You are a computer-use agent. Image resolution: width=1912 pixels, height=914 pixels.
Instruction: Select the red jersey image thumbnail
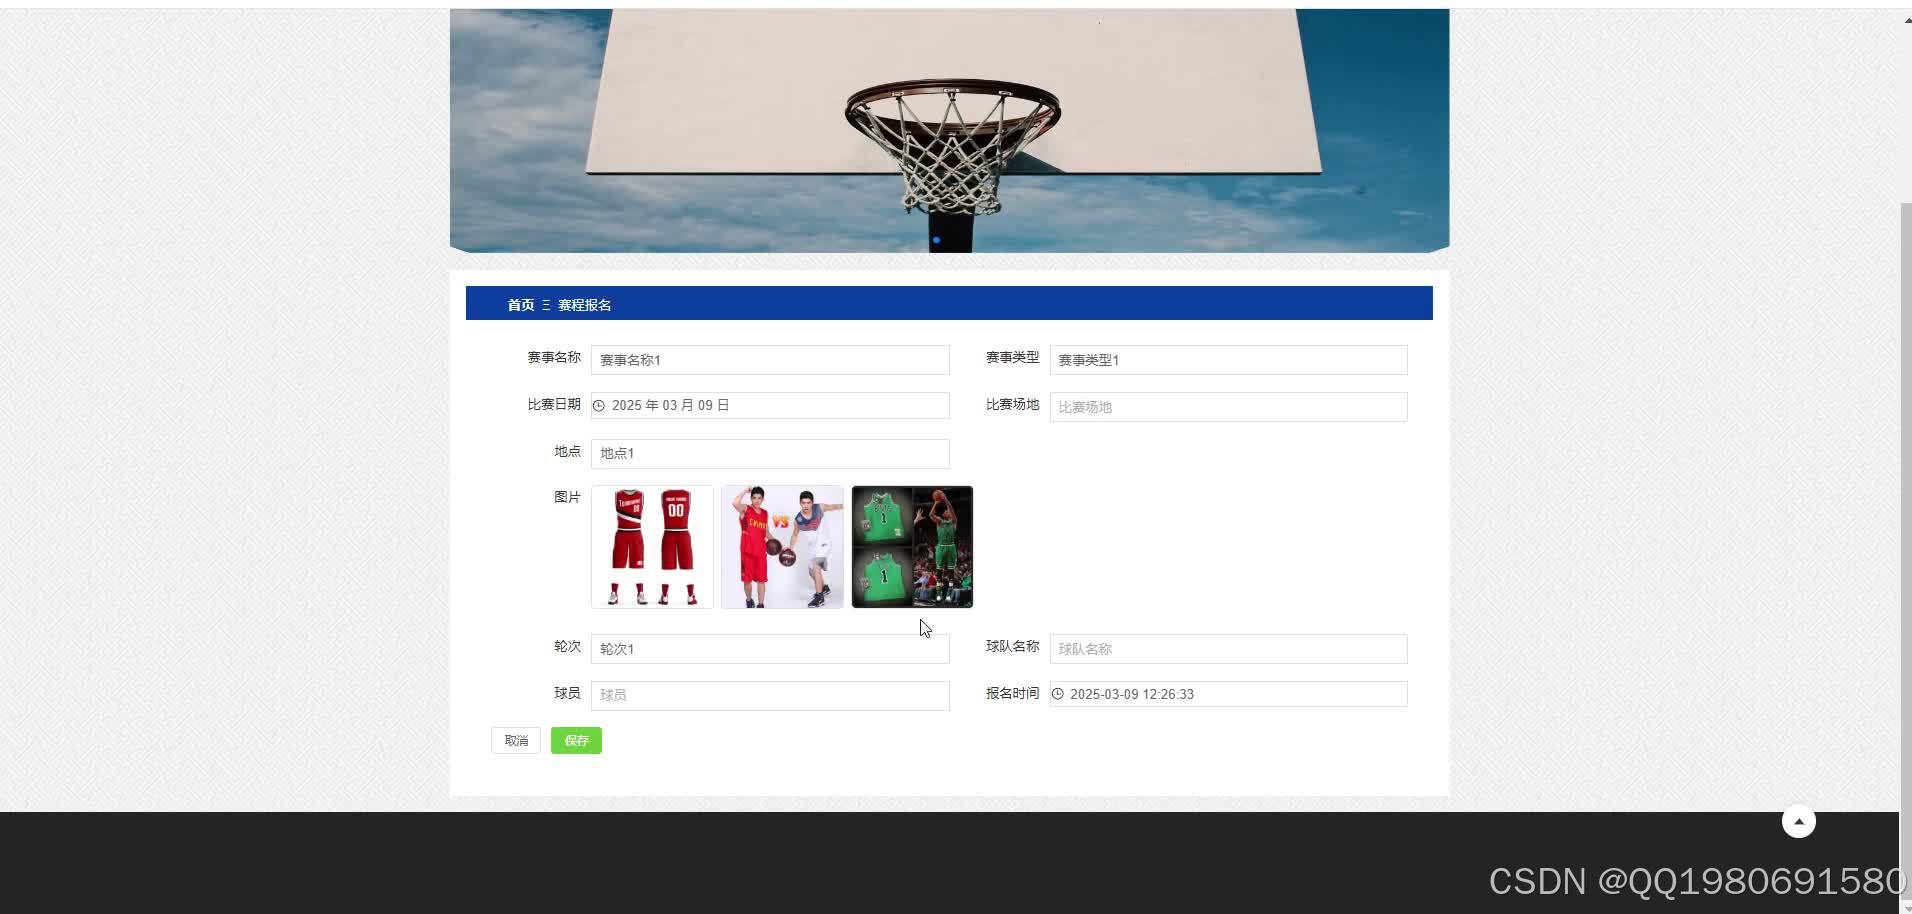(x=651, y=546)
